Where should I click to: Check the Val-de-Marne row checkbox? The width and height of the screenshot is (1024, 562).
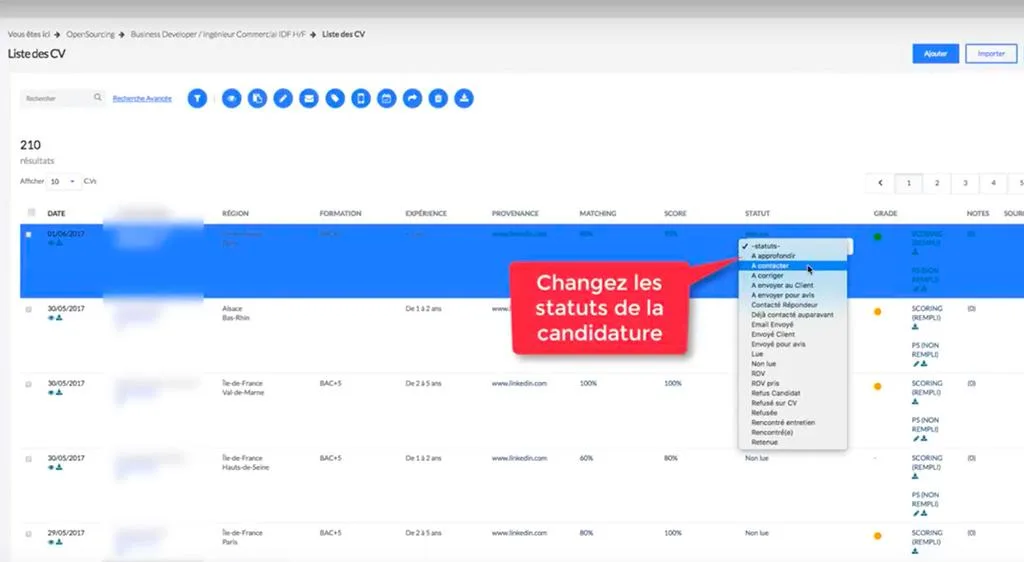coord(28,384)
